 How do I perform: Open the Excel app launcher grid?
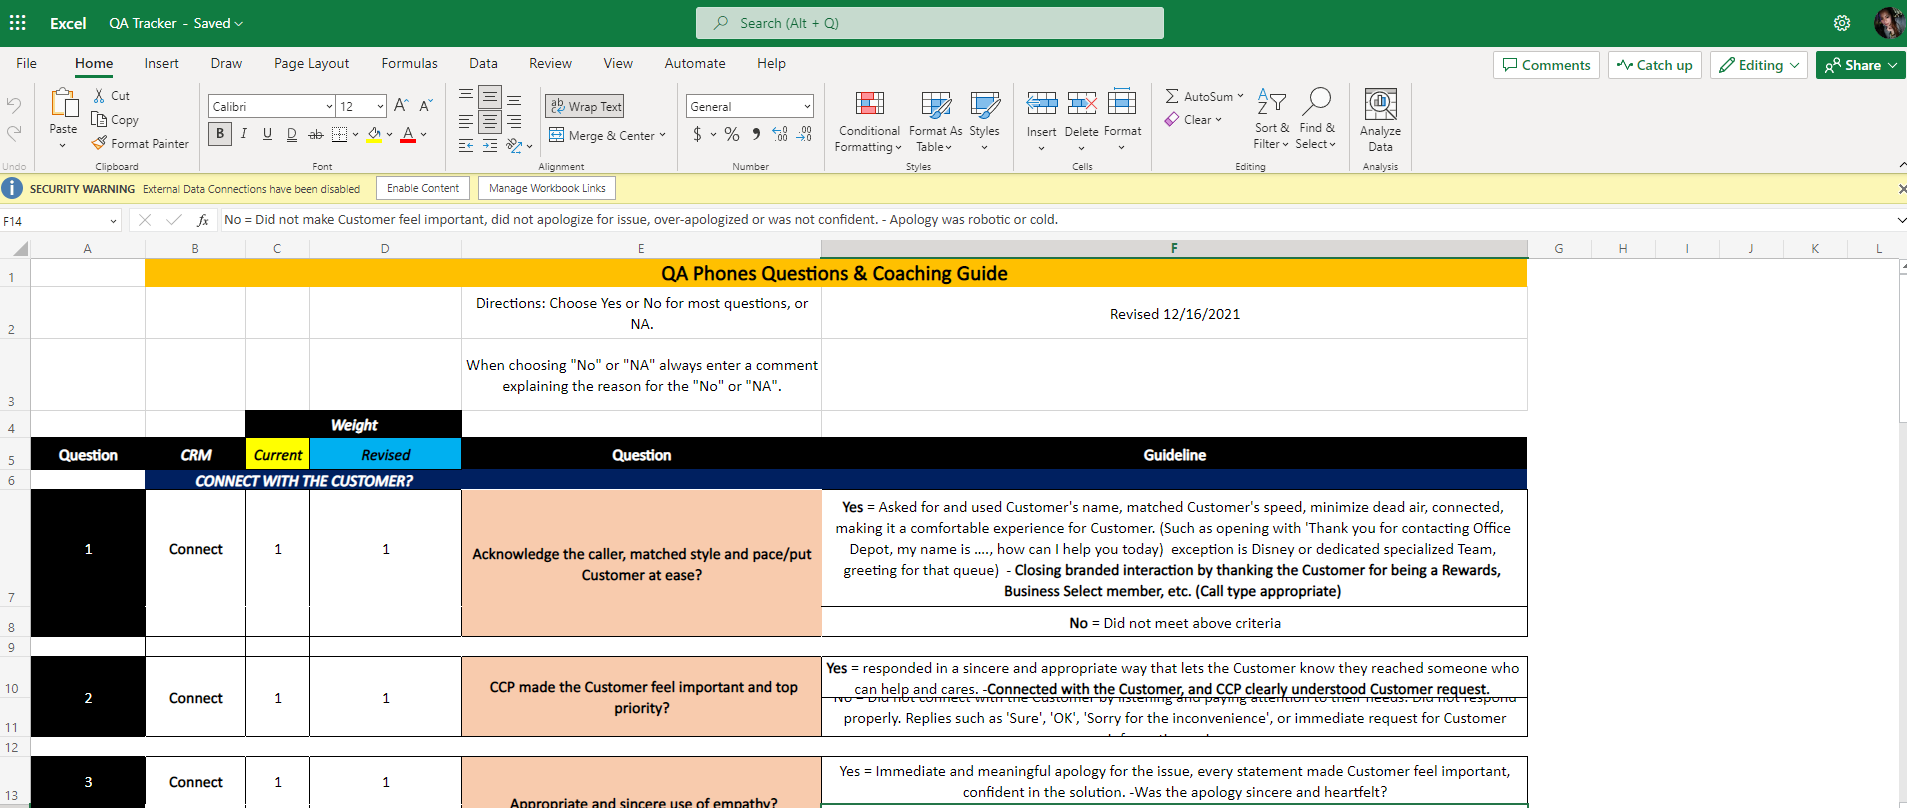point(18,23)
